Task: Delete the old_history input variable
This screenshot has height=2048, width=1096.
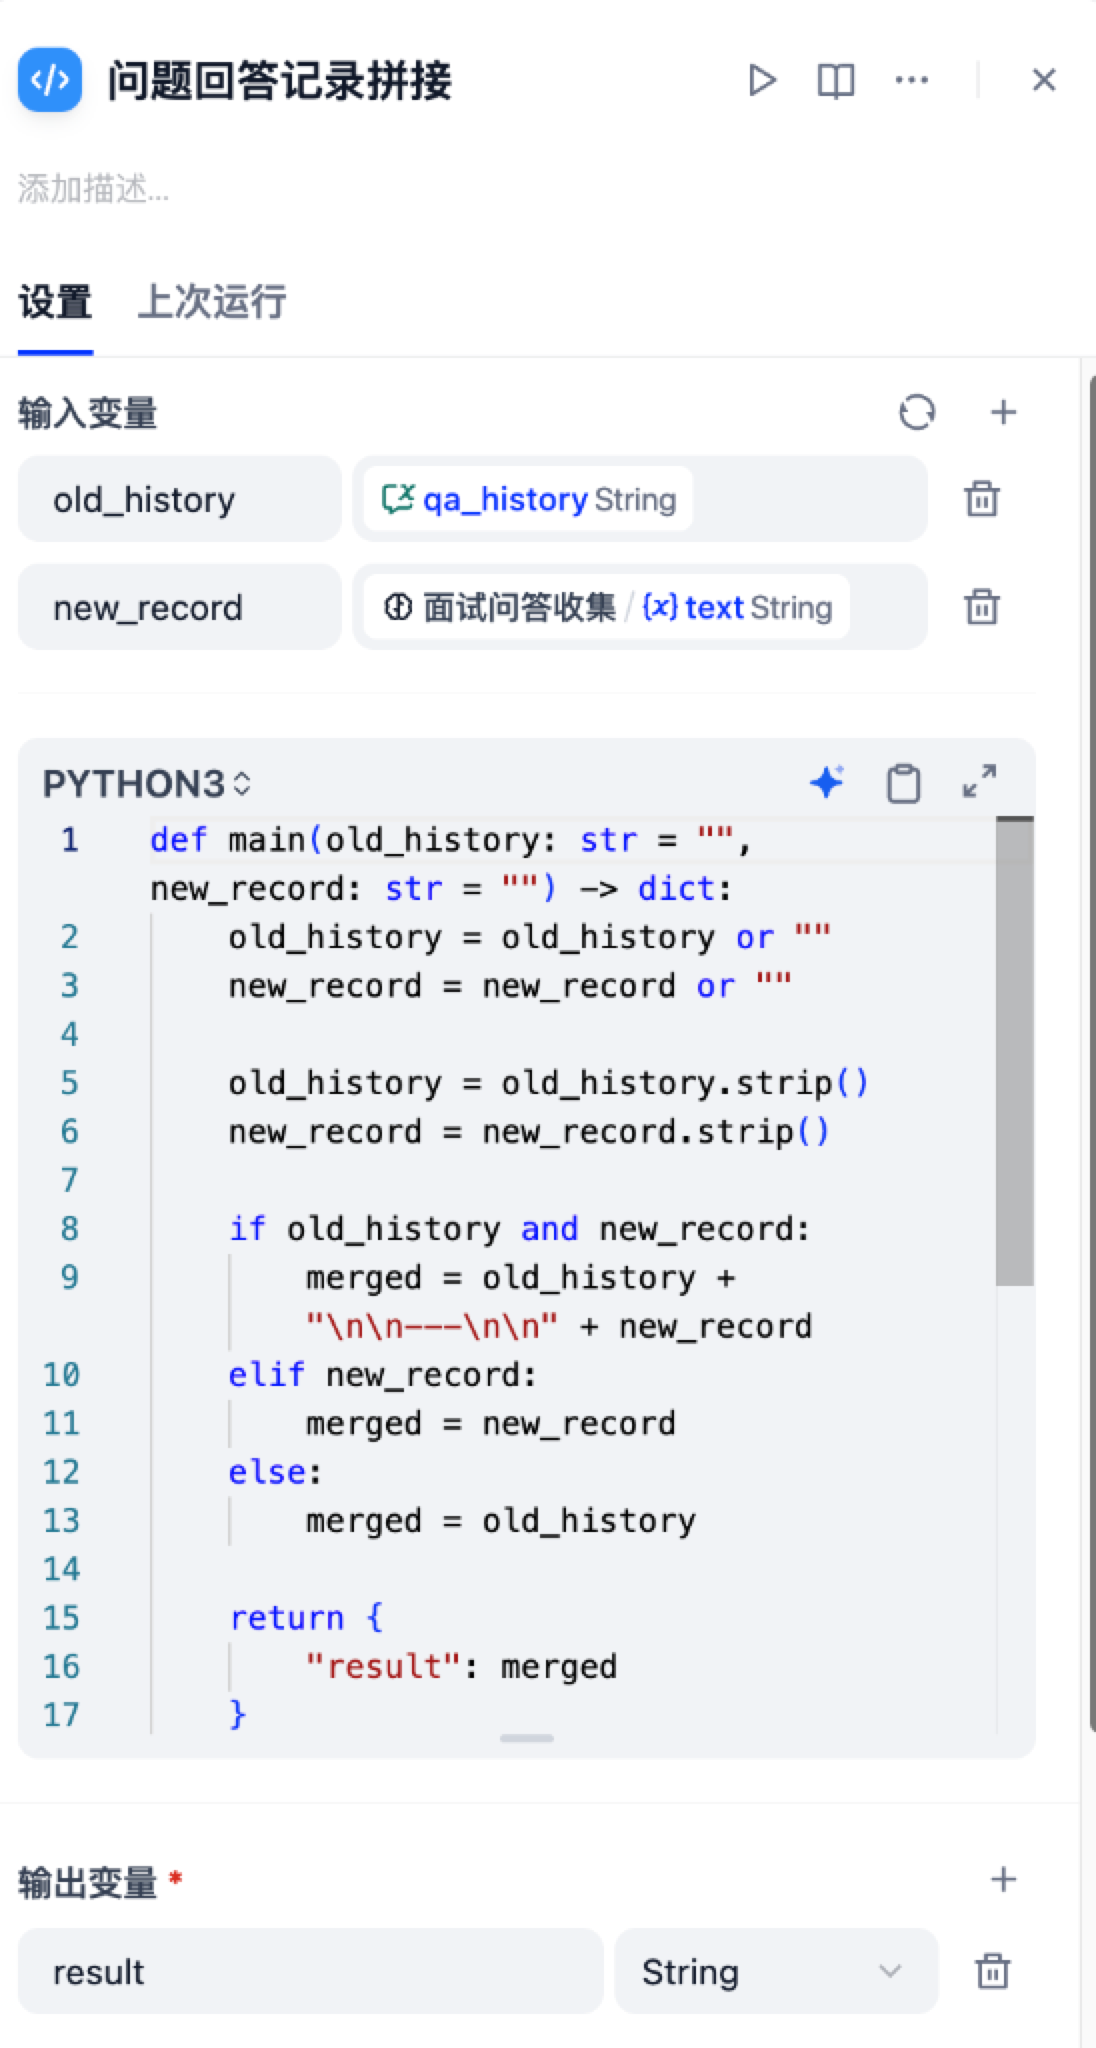Action: tap(982, 499)
